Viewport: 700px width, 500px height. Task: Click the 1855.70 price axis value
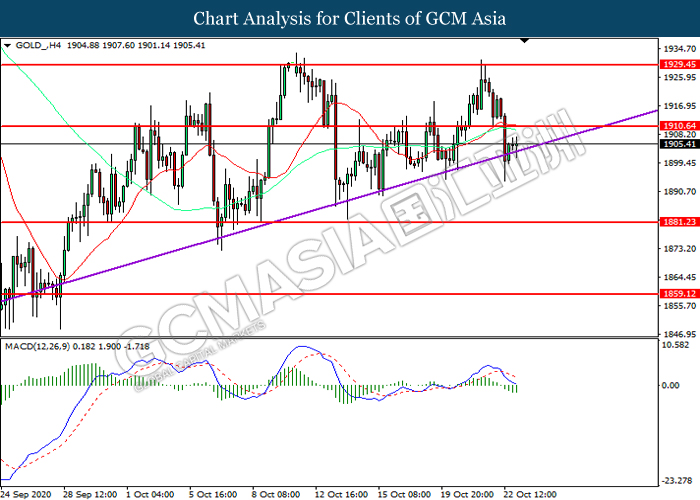pyautogui.click(x=679, y=306)
